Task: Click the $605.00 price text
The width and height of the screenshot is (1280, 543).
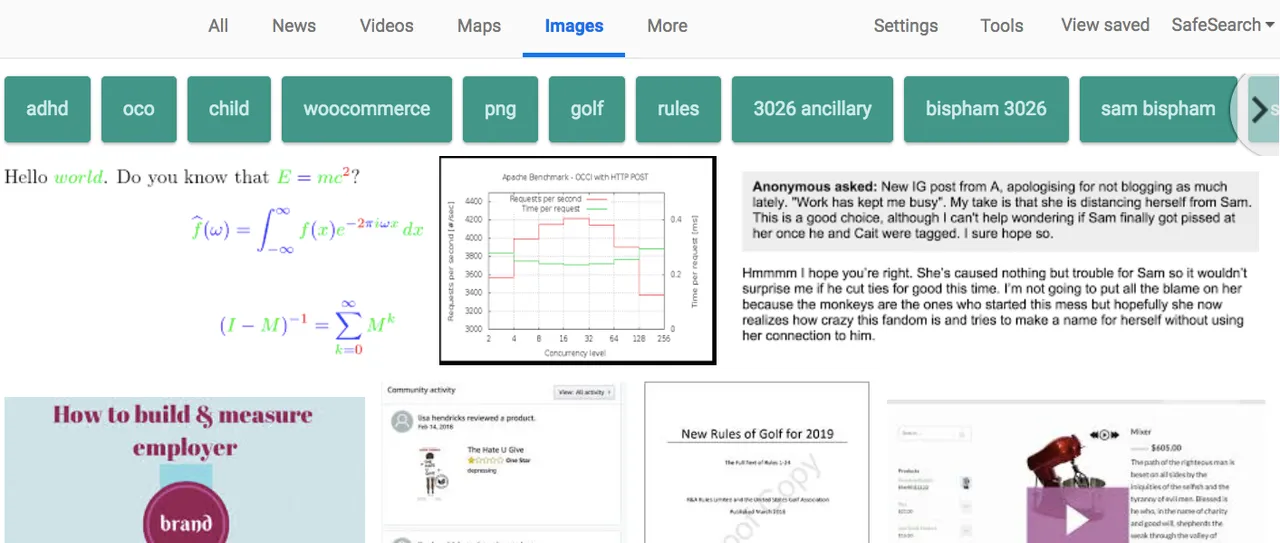Action: [1167, 448]
